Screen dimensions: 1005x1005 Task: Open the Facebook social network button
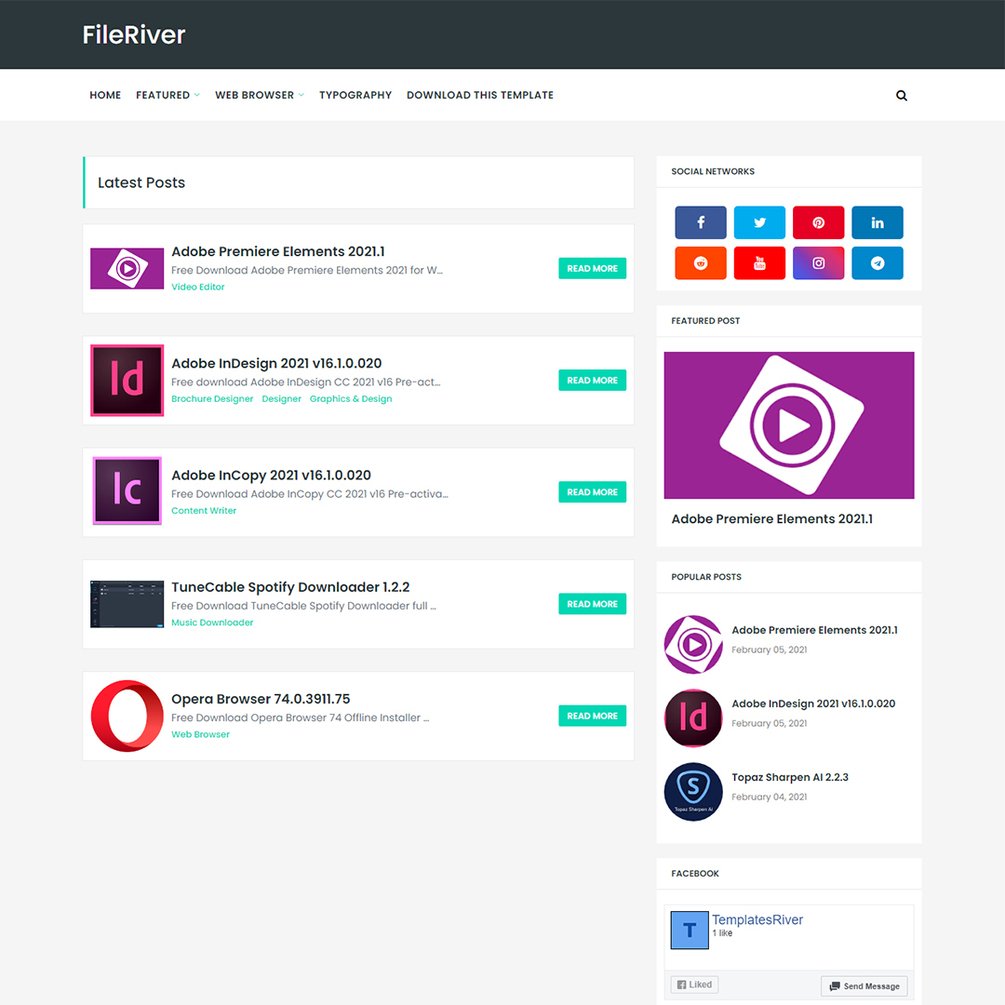(x=701, y=222)
